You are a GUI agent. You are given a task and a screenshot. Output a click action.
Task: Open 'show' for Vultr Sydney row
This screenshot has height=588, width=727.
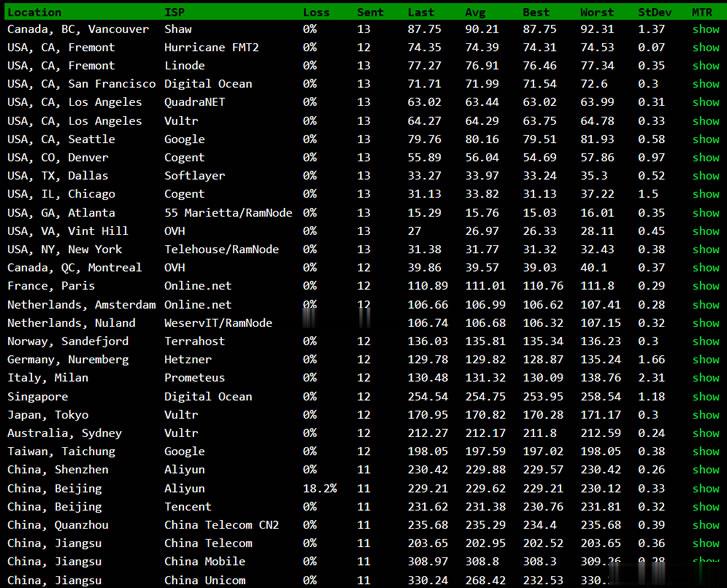706,433
